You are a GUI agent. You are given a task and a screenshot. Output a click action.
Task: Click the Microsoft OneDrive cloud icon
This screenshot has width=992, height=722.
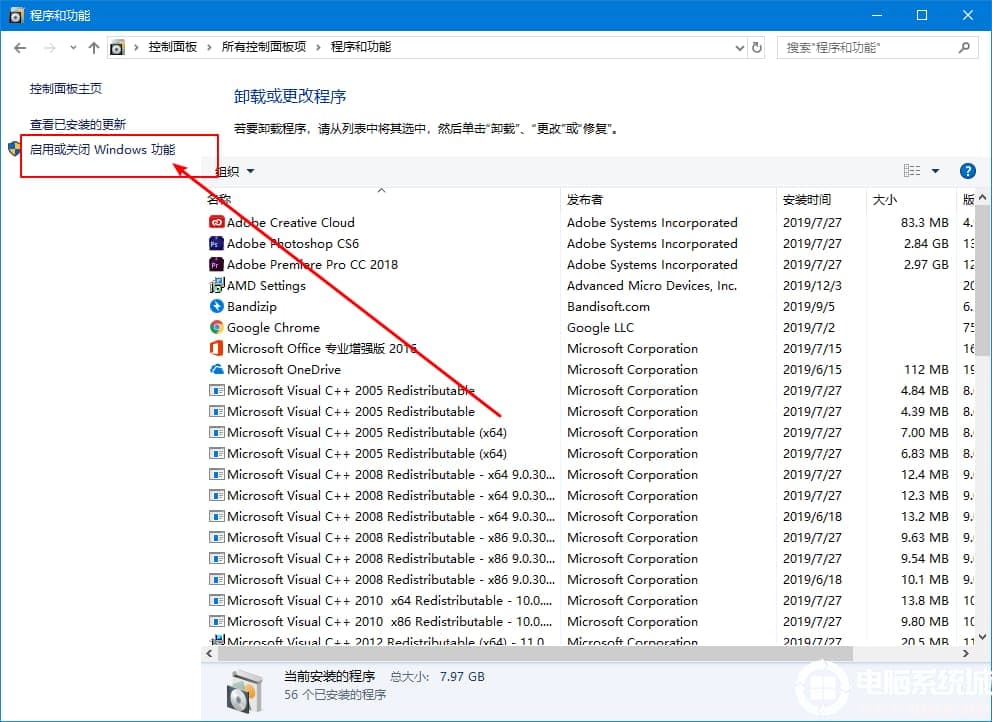(216, 369)
